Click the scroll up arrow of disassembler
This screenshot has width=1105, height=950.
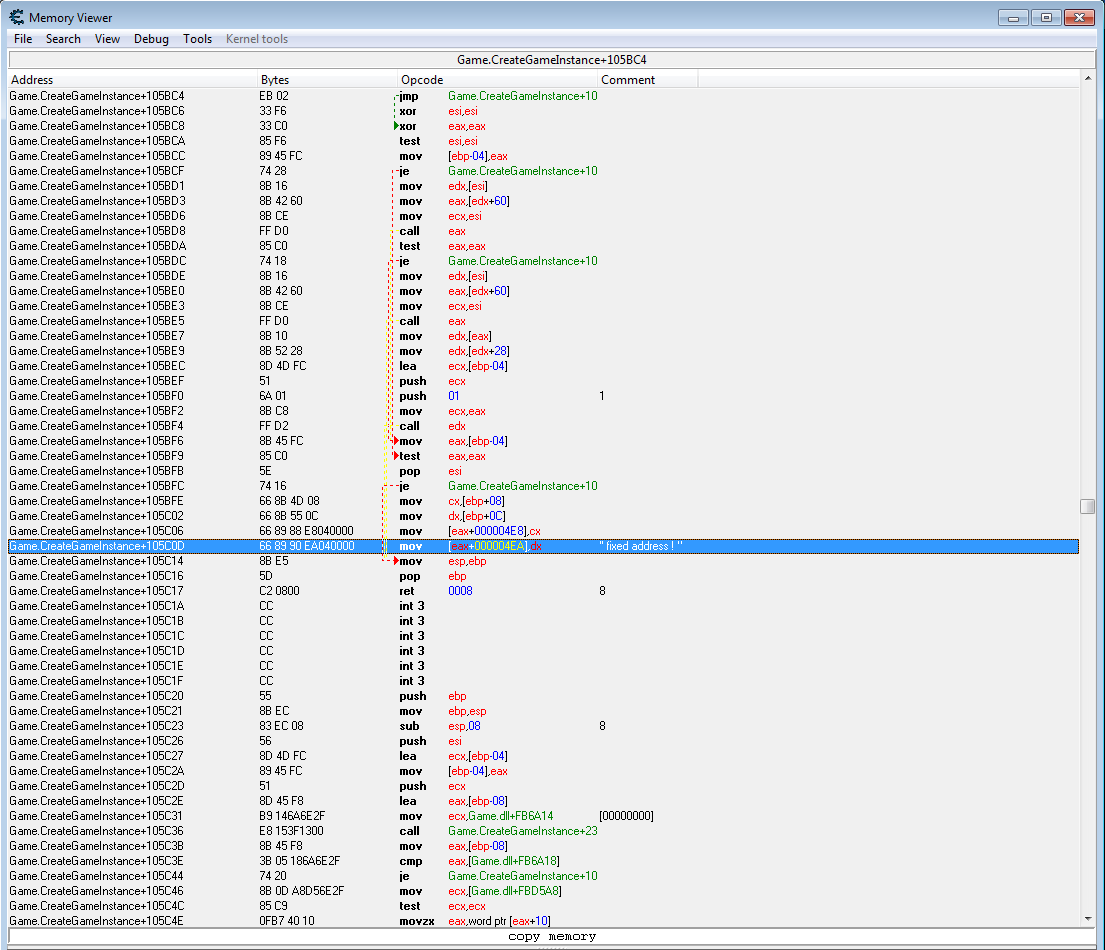point(1087,78)
